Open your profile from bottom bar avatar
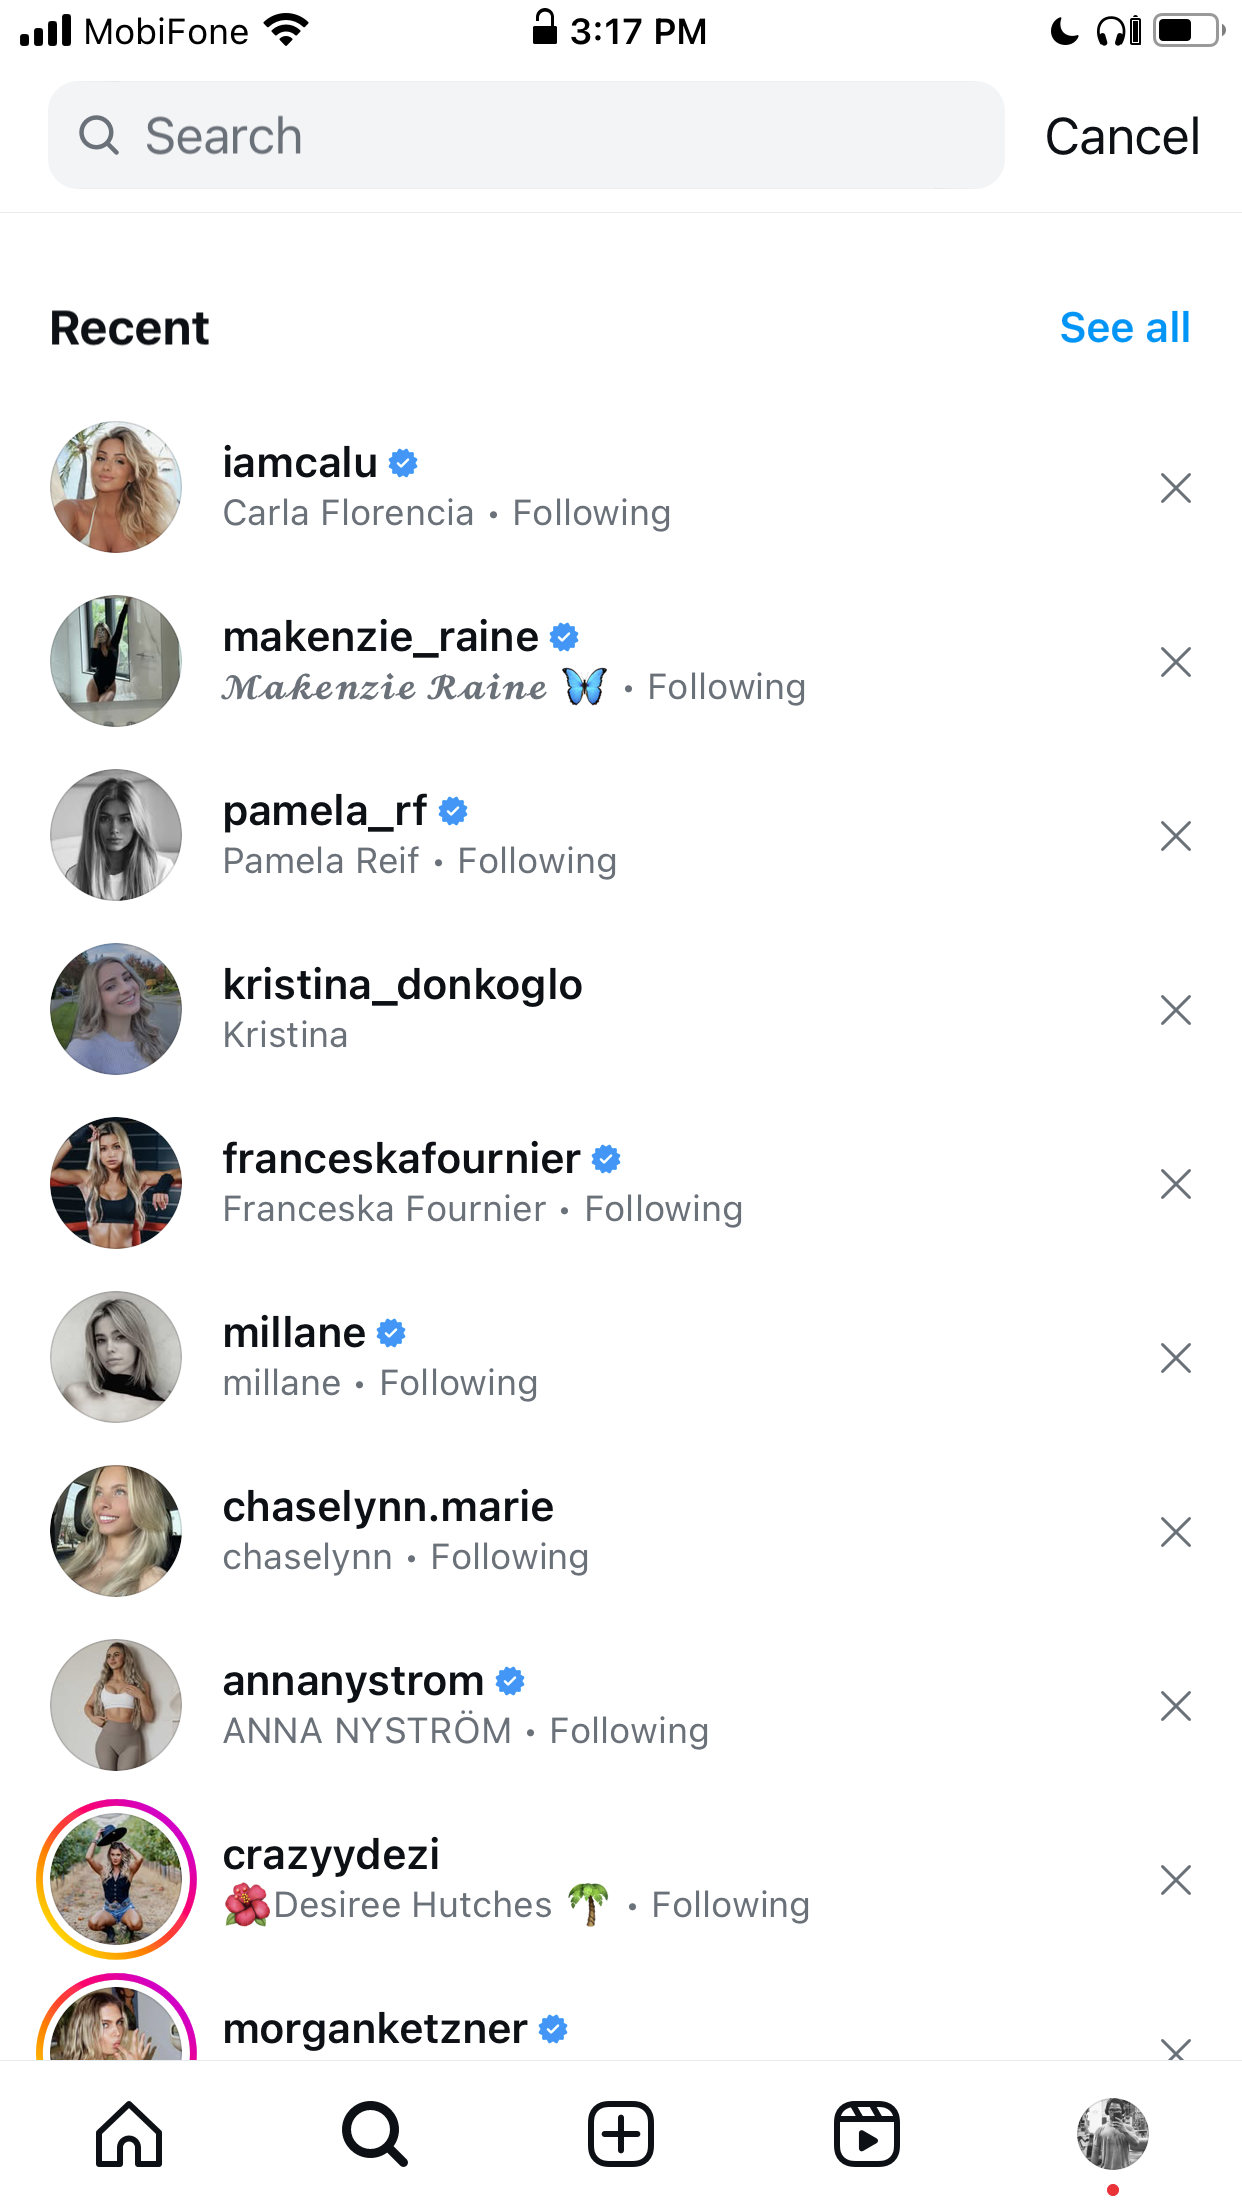1242x2208 pixels. (1112, 2134)
